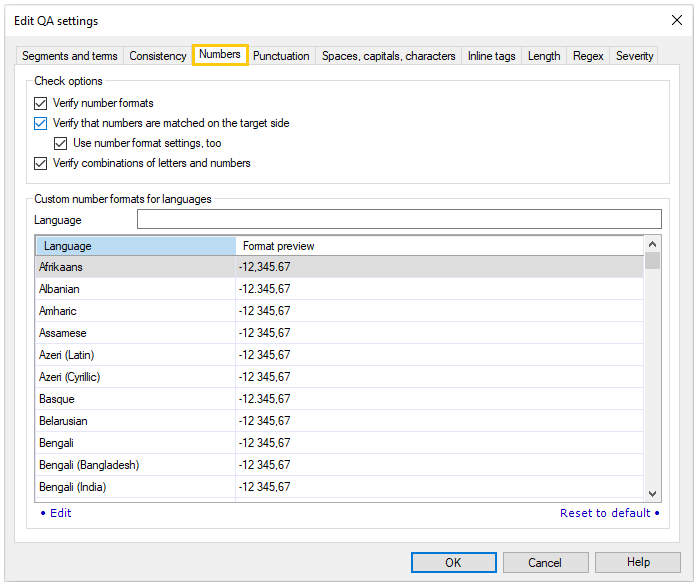This screenshot has height=587, width=698.
Task: Disable Verify combinations of letters and numbers
Action: coord(41,163)
